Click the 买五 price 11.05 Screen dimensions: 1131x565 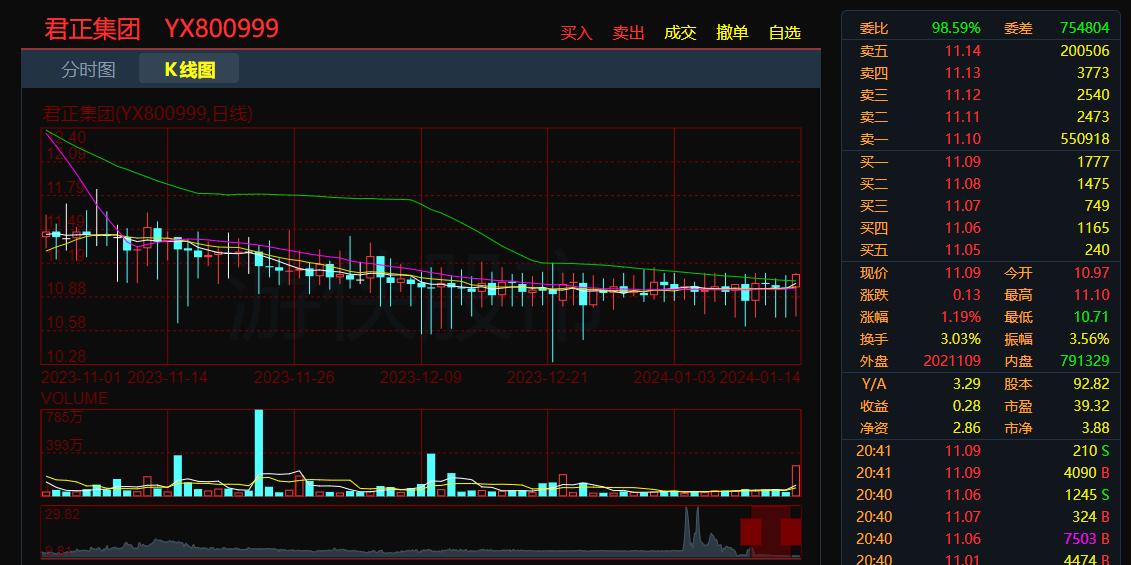(963, 250)
